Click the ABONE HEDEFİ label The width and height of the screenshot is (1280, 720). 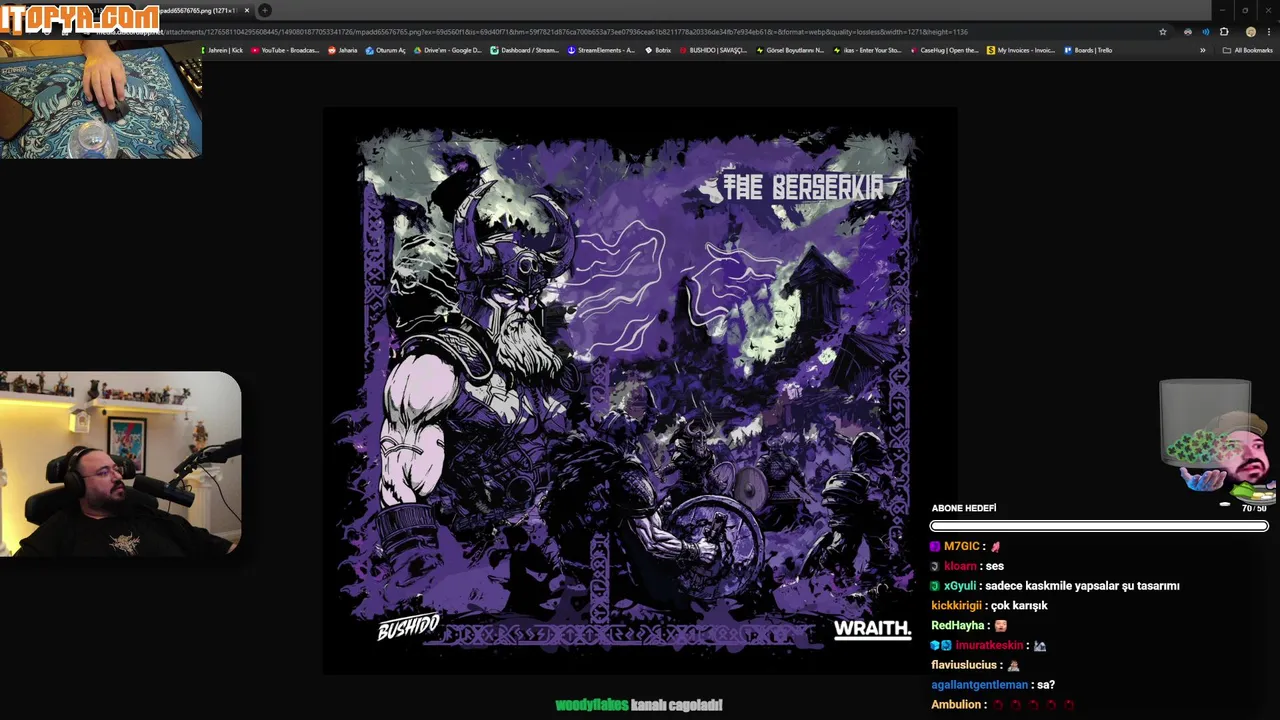964,508
